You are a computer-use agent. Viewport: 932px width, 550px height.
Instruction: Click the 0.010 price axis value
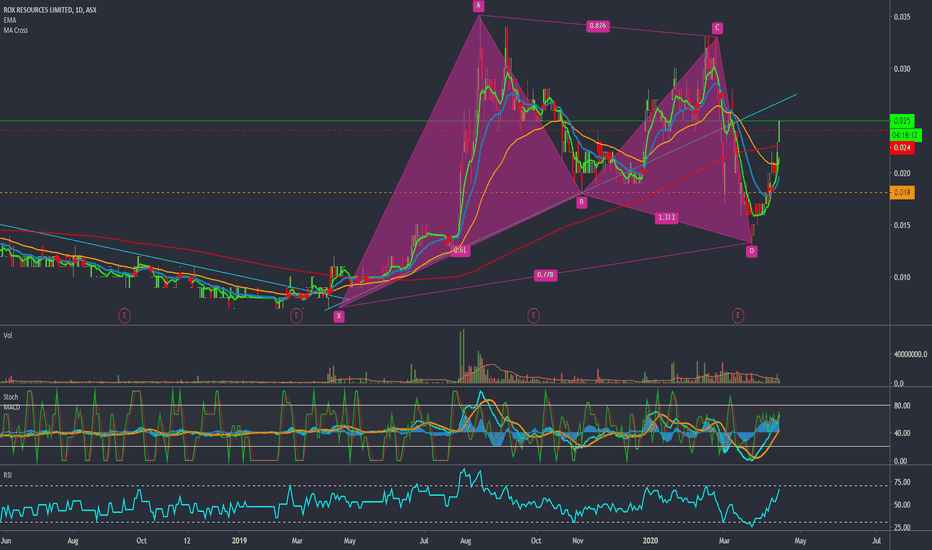(x=902, y=277)
